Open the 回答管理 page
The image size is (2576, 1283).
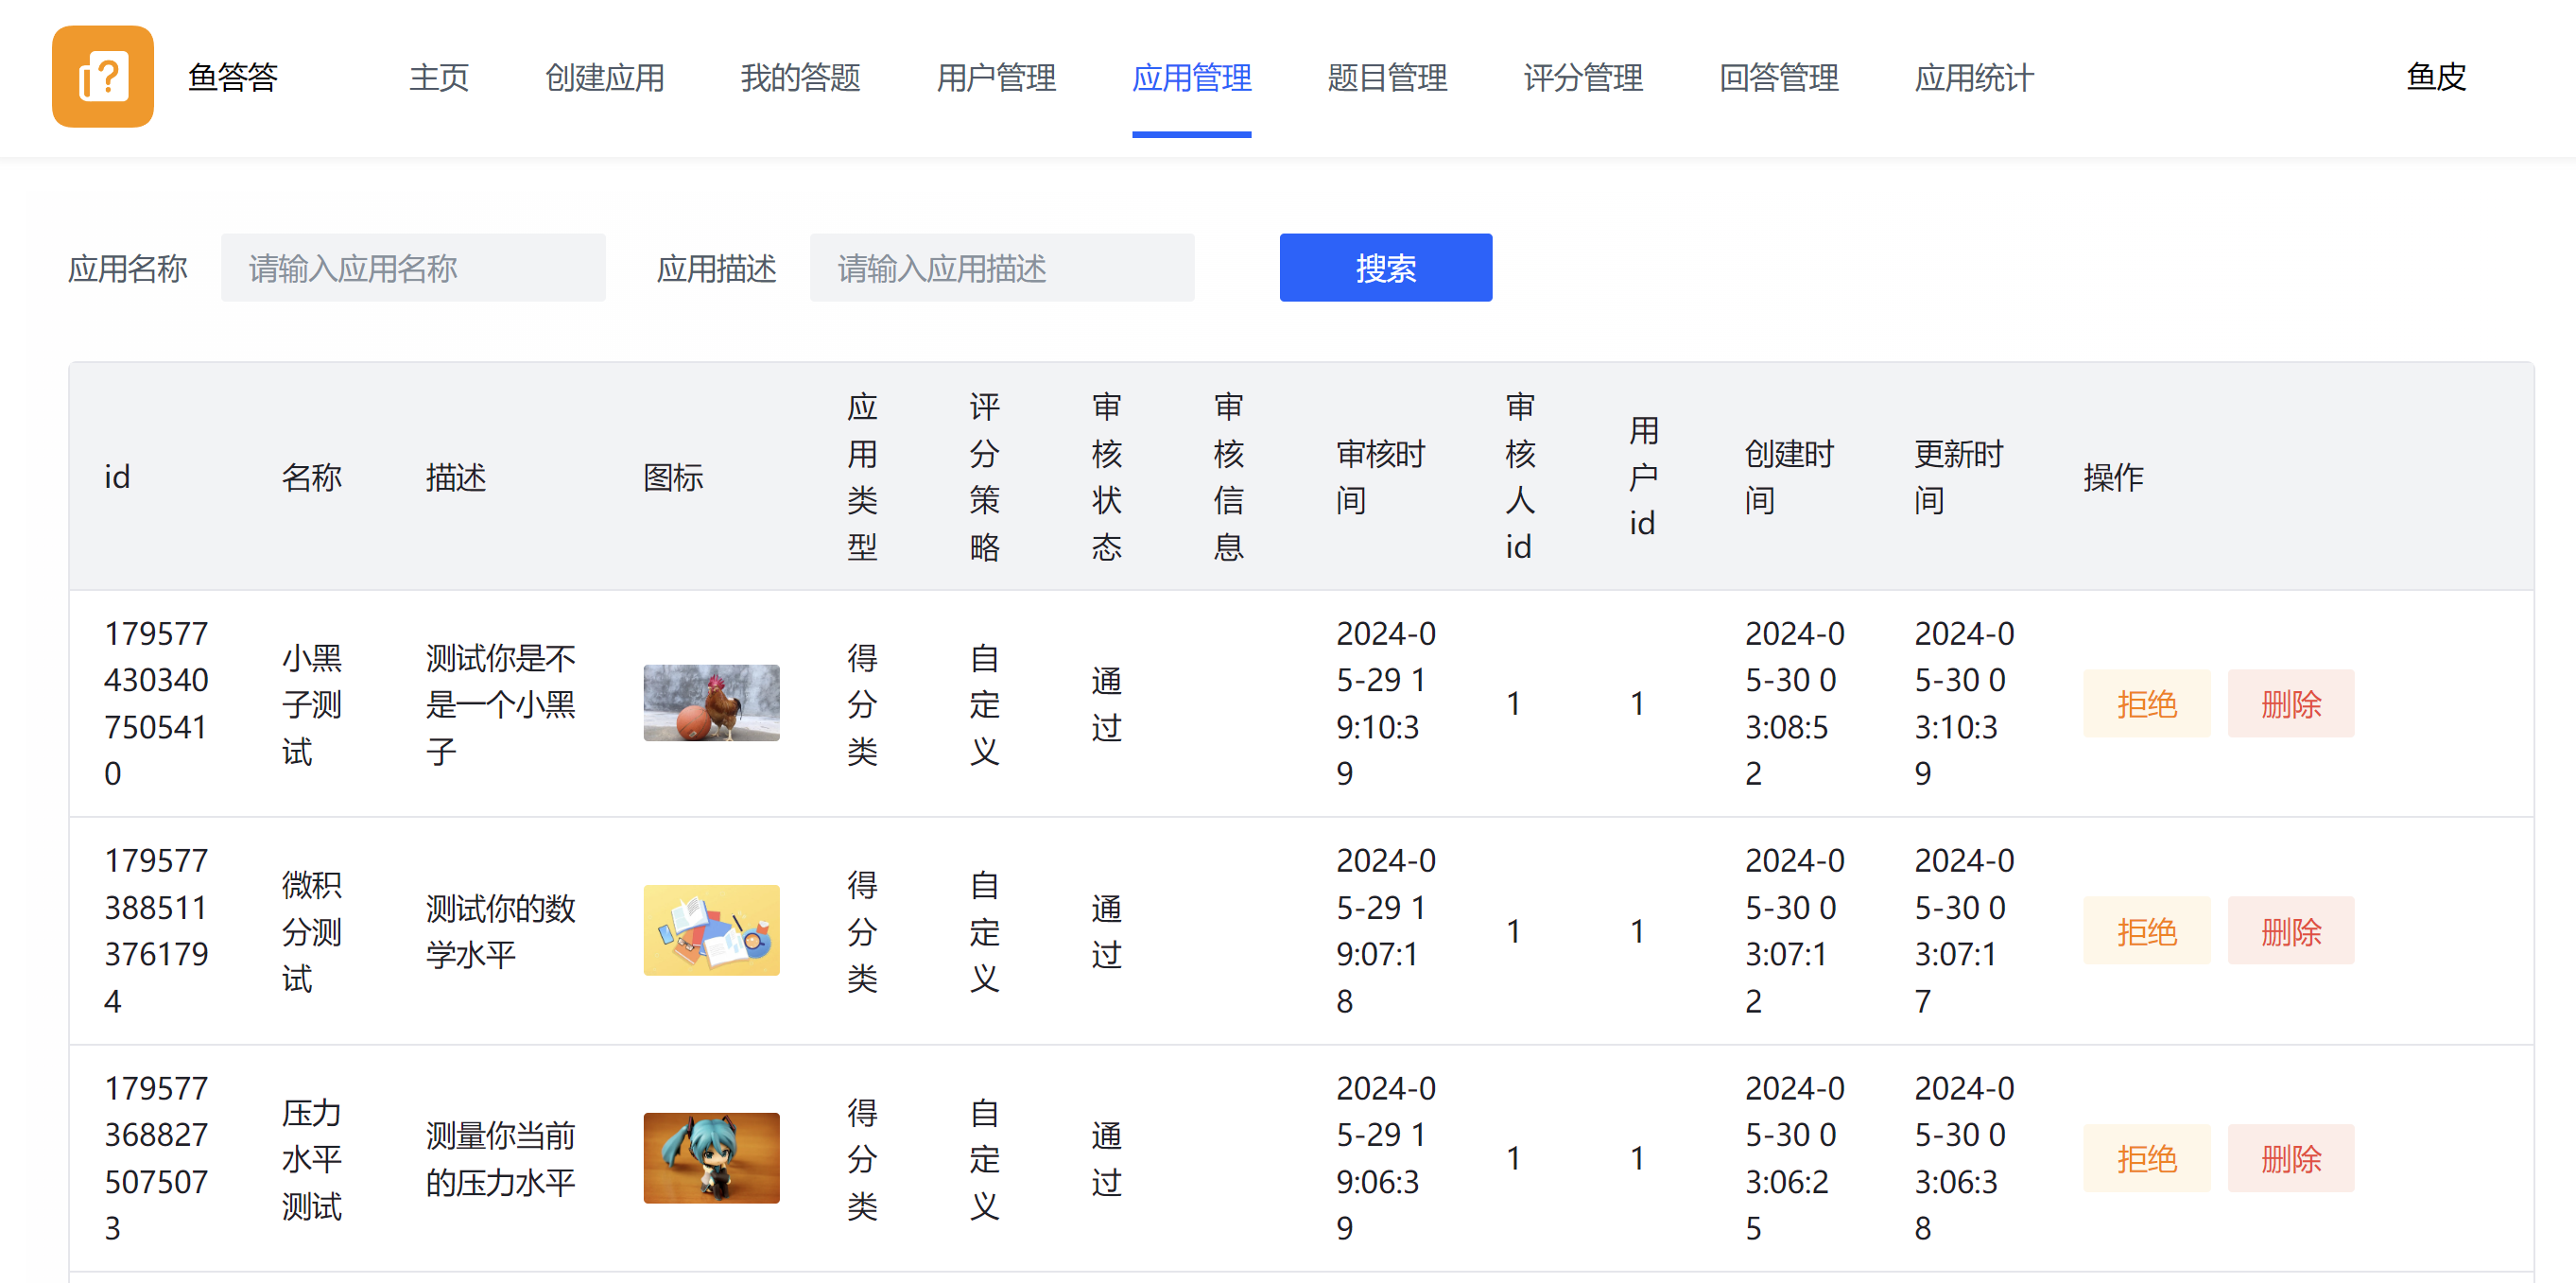(x=1778, y=78)
